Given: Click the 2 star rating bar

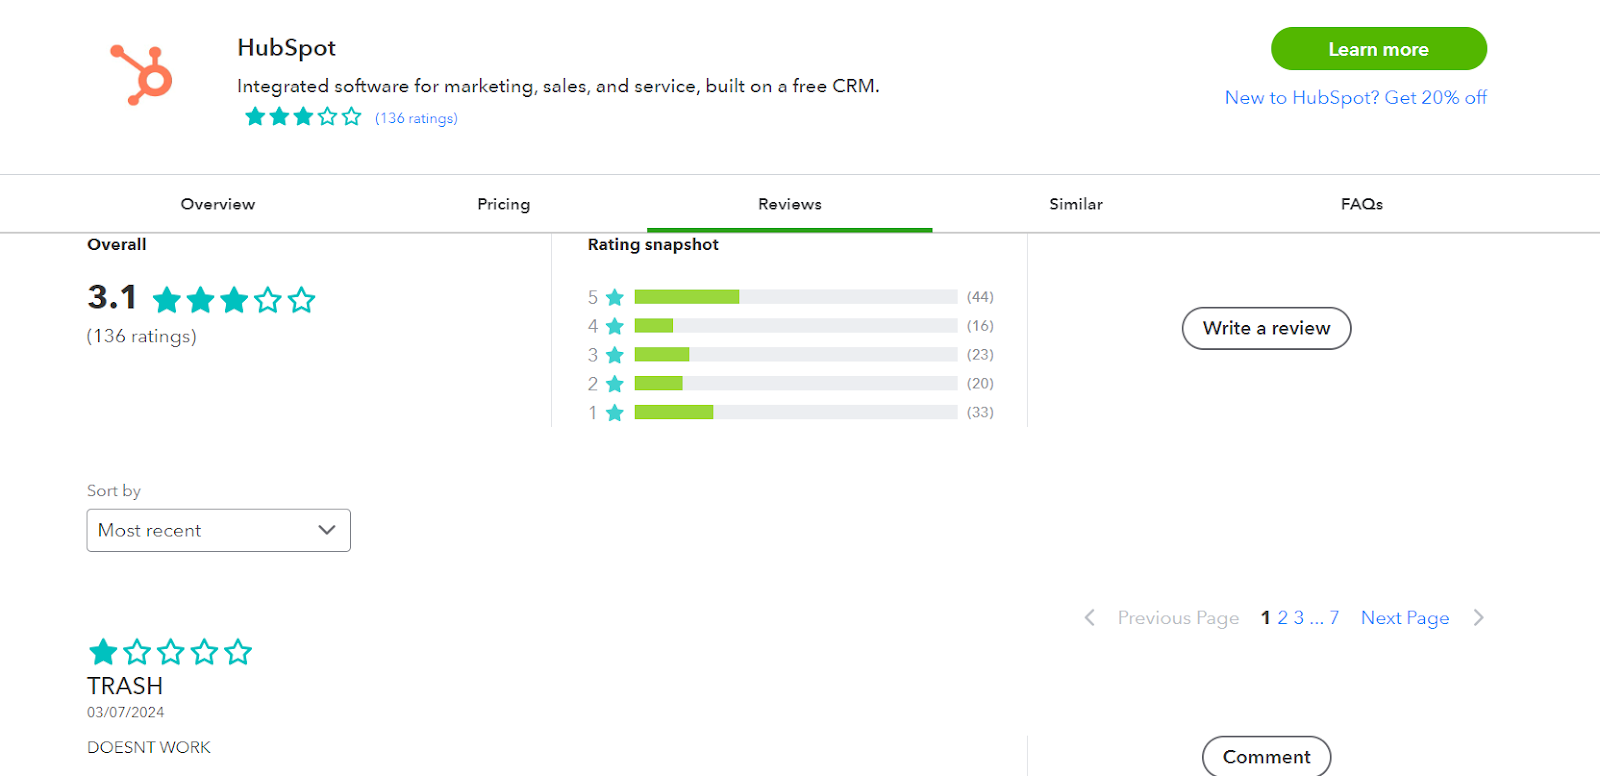Looking at the screenshot, I should [x=796, y=383].
